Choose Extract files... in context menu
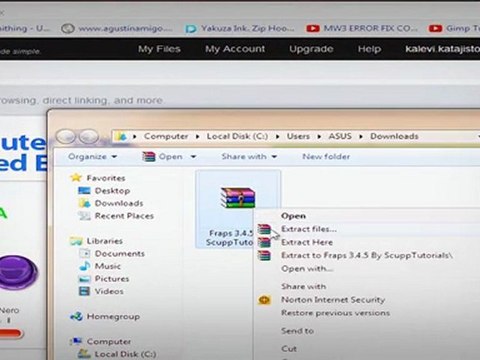This screenshot has height=360, width=480. coord(309,229)
